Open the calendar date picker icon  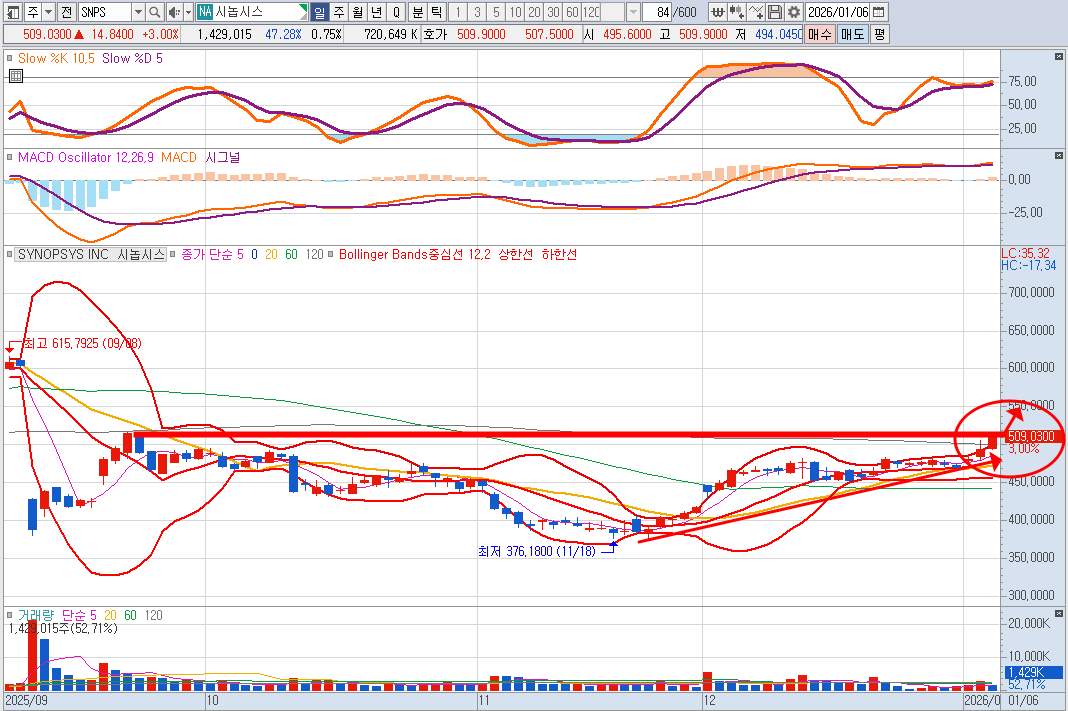pyautogui.click(x=878, y=12)
